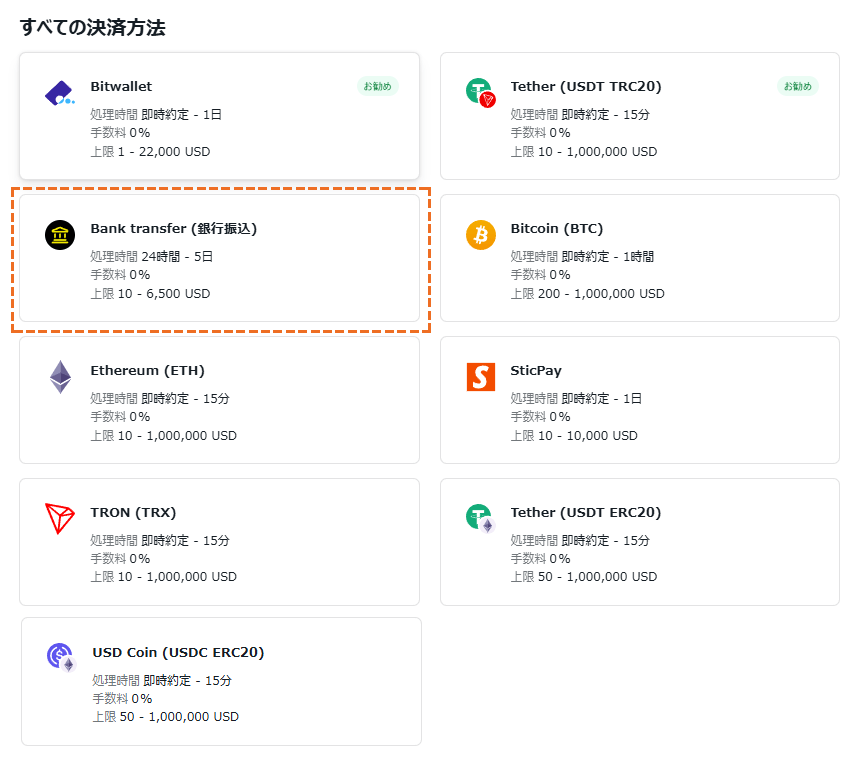The image size is (867, 768).
Task: Click Bitcoin processing time 即時約定 - 1時間
Action: 582,257
